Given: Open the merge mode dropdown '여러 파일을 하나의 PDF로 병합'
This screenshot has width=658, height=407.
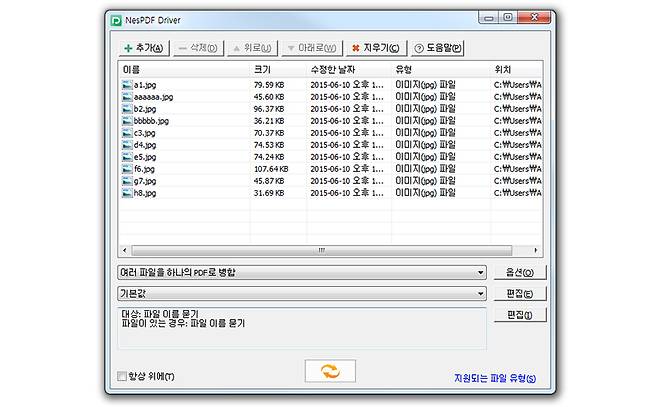Looking at the screenshot, I should pos(302,272).
